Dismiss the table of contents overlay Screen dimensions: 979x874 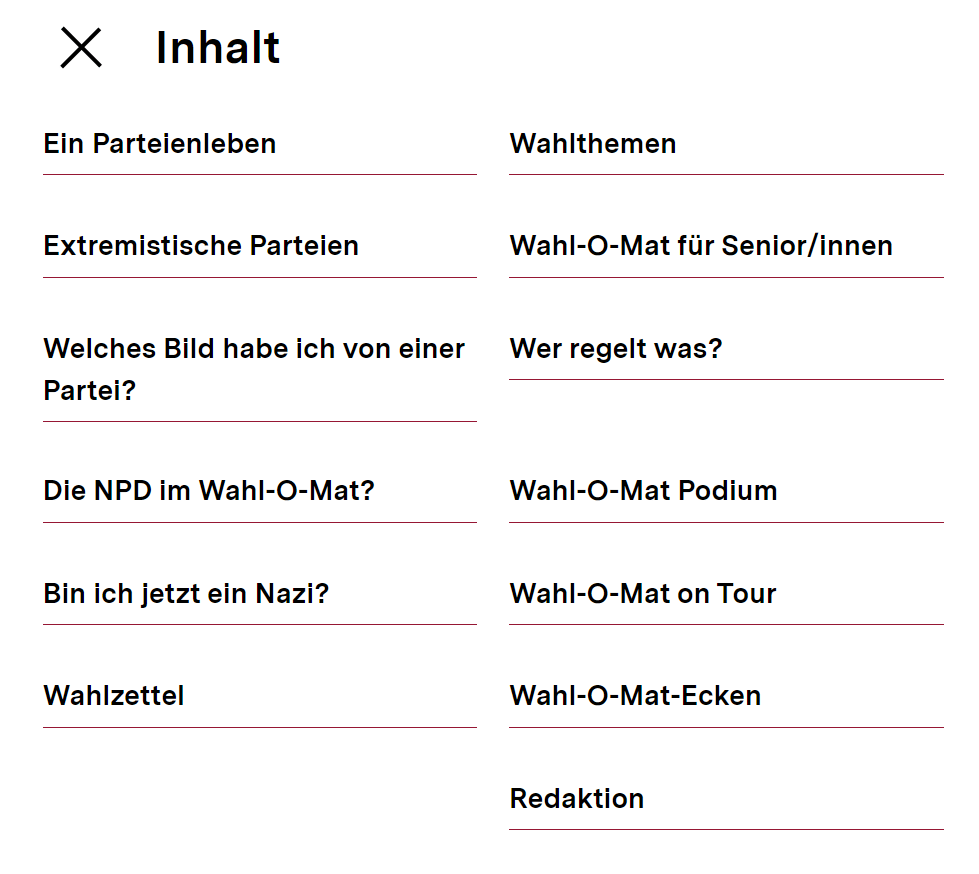point(81,48)
